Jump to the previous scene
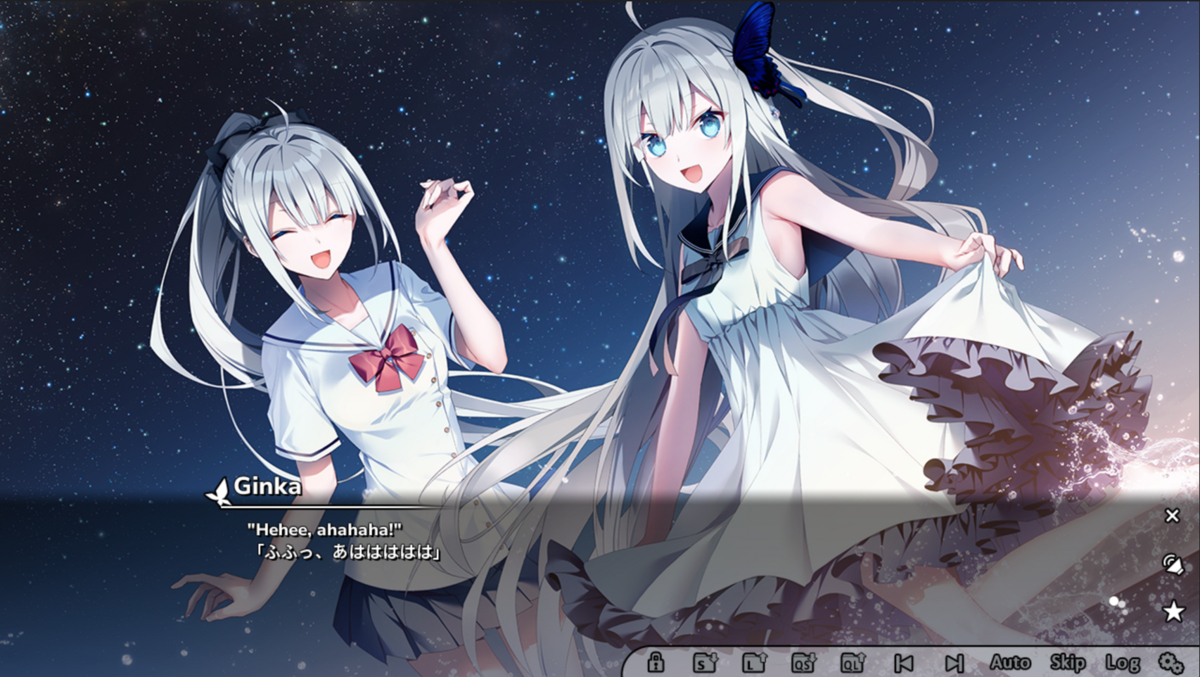 click(x=904, y=662)
